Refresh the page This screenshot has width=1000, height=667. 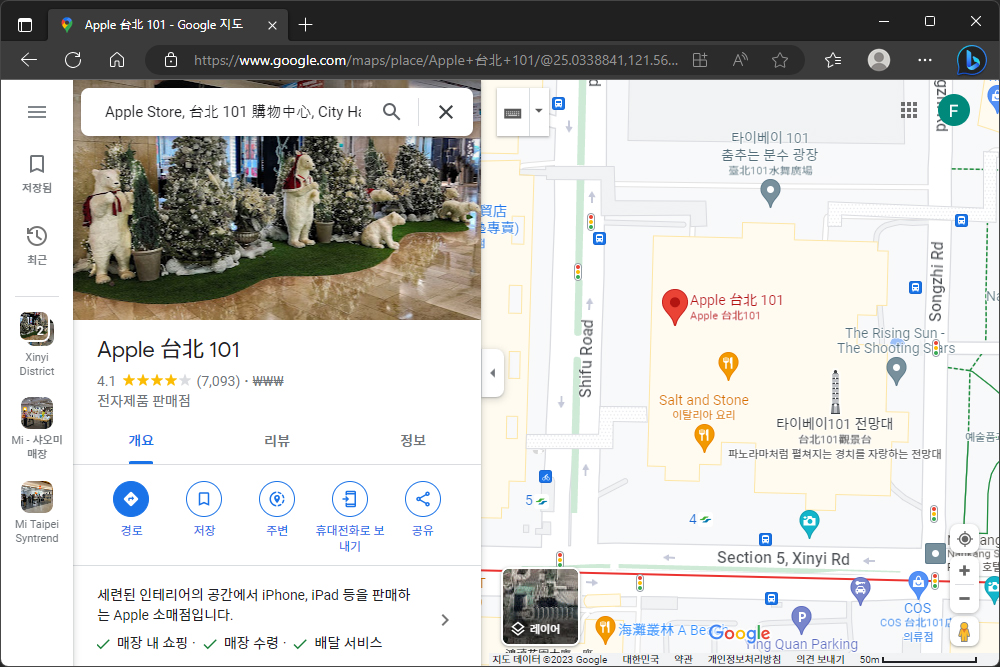[x=73, y=61]
